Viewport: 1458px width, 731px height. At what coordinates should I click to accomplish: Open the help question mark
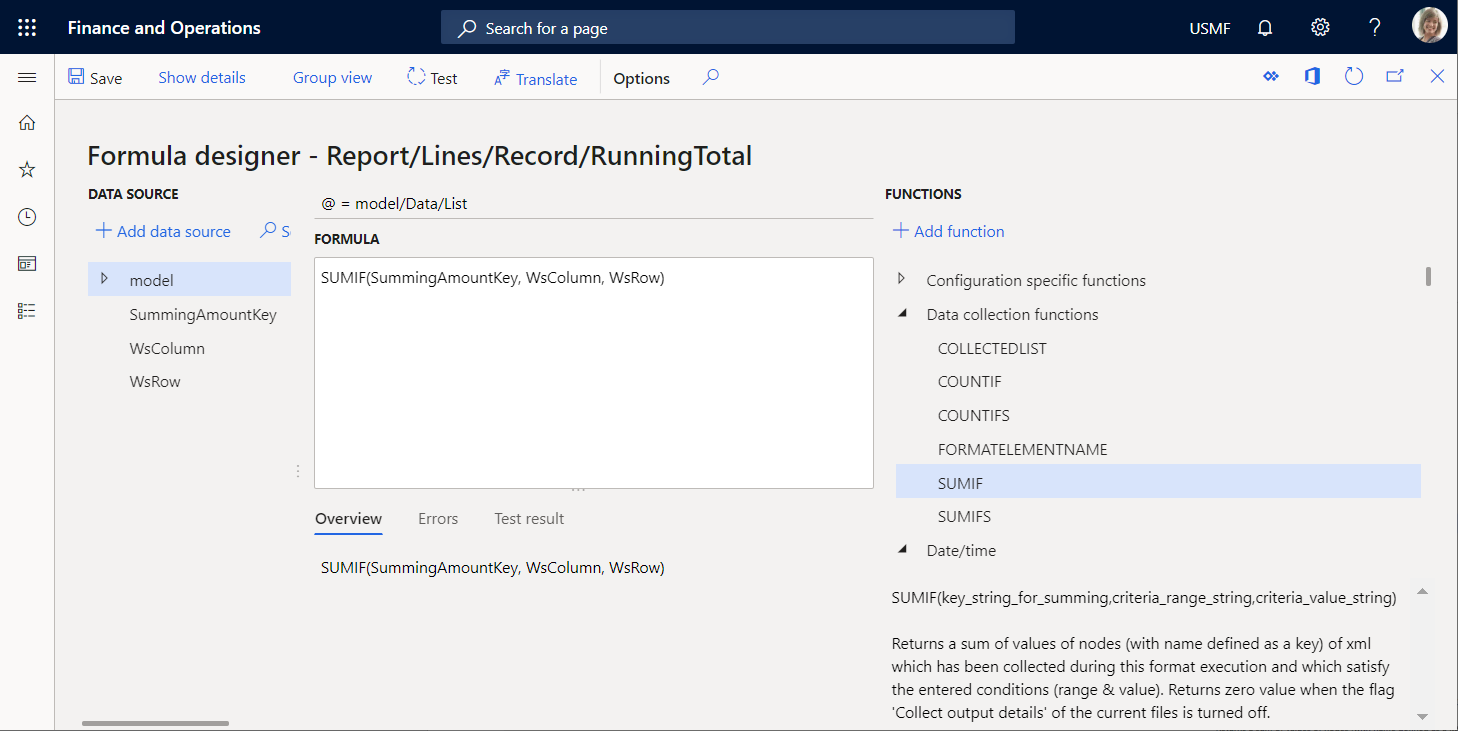[x=1375, y=28]
